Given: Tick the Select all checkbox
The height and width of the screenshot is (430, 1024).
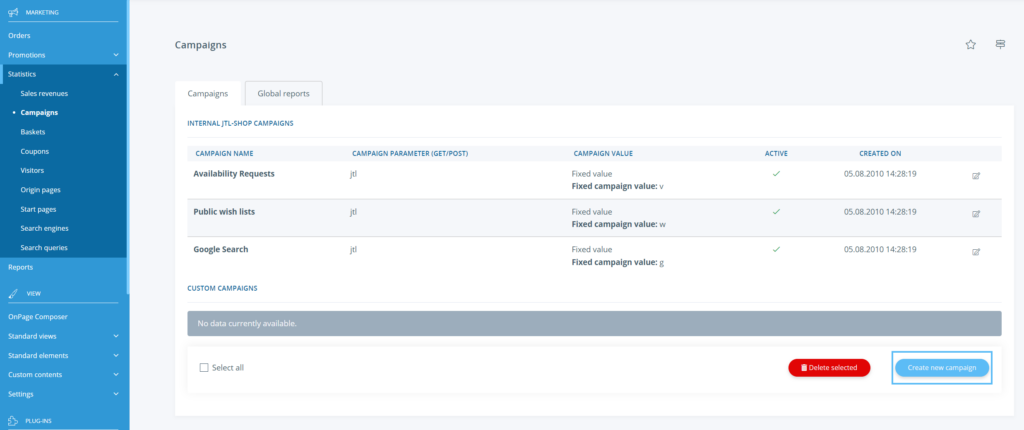Looking at the screenshot, I should tap(204, 368).
